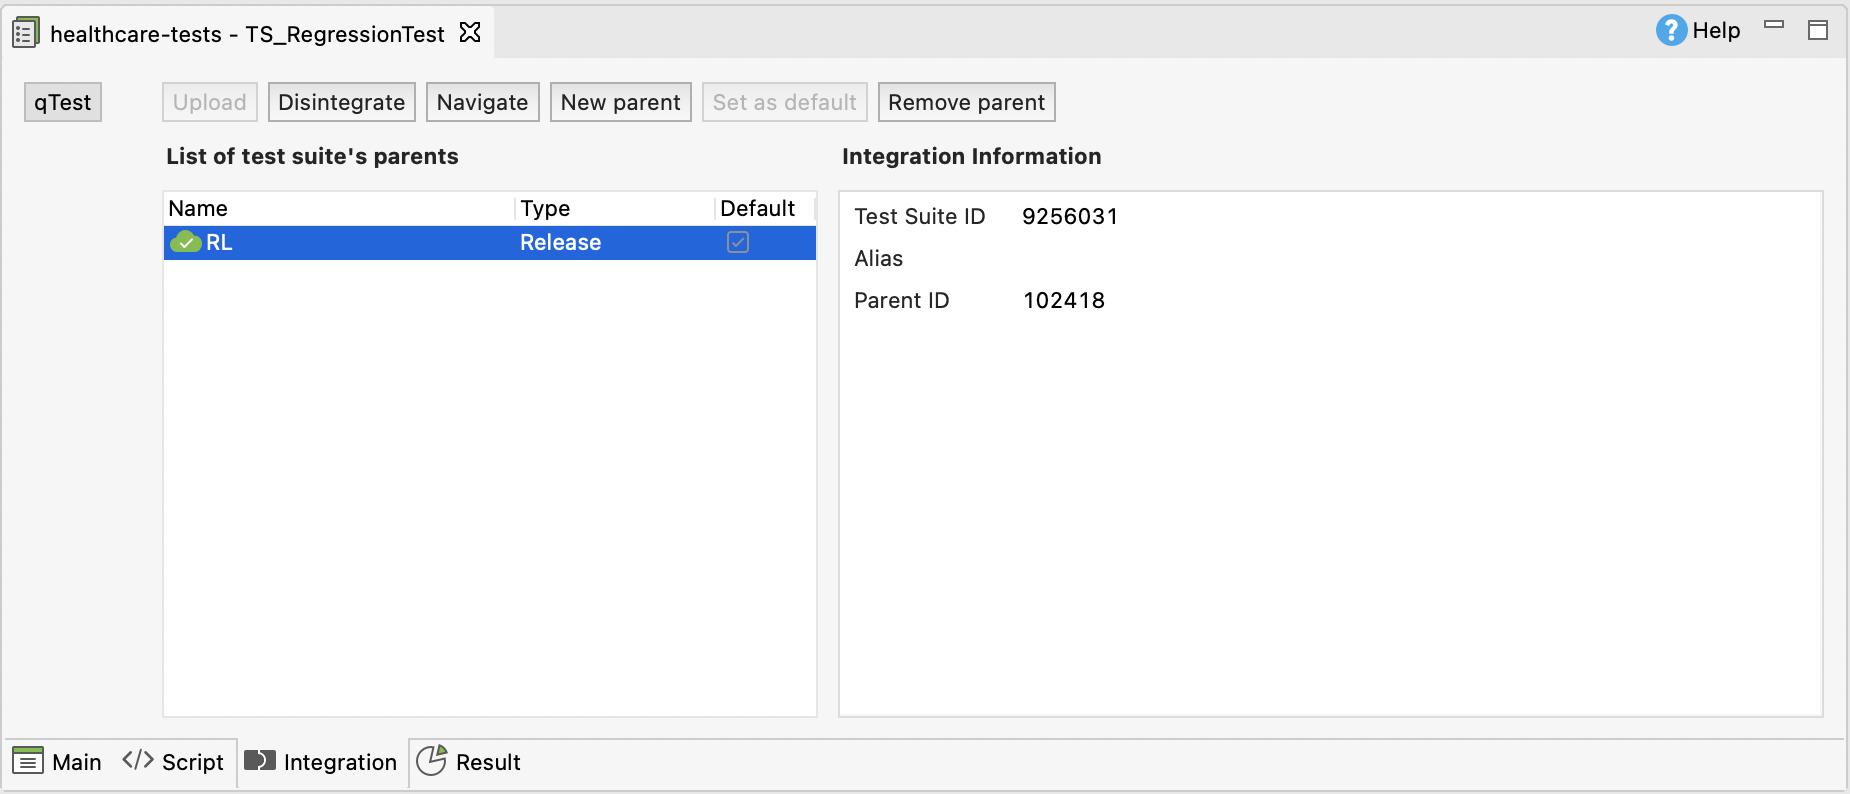Open Help via the question mark icon
1850x794 pixels.
[x=1670, y=31]
